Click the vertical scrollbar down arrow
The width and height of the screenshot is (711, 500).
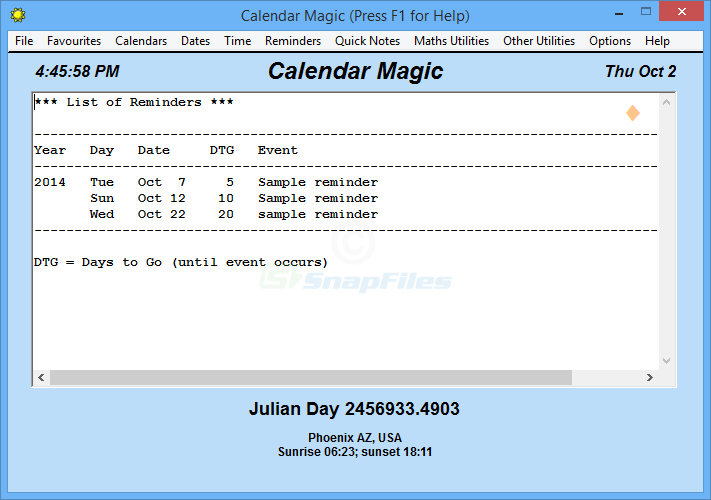(666, 361)
